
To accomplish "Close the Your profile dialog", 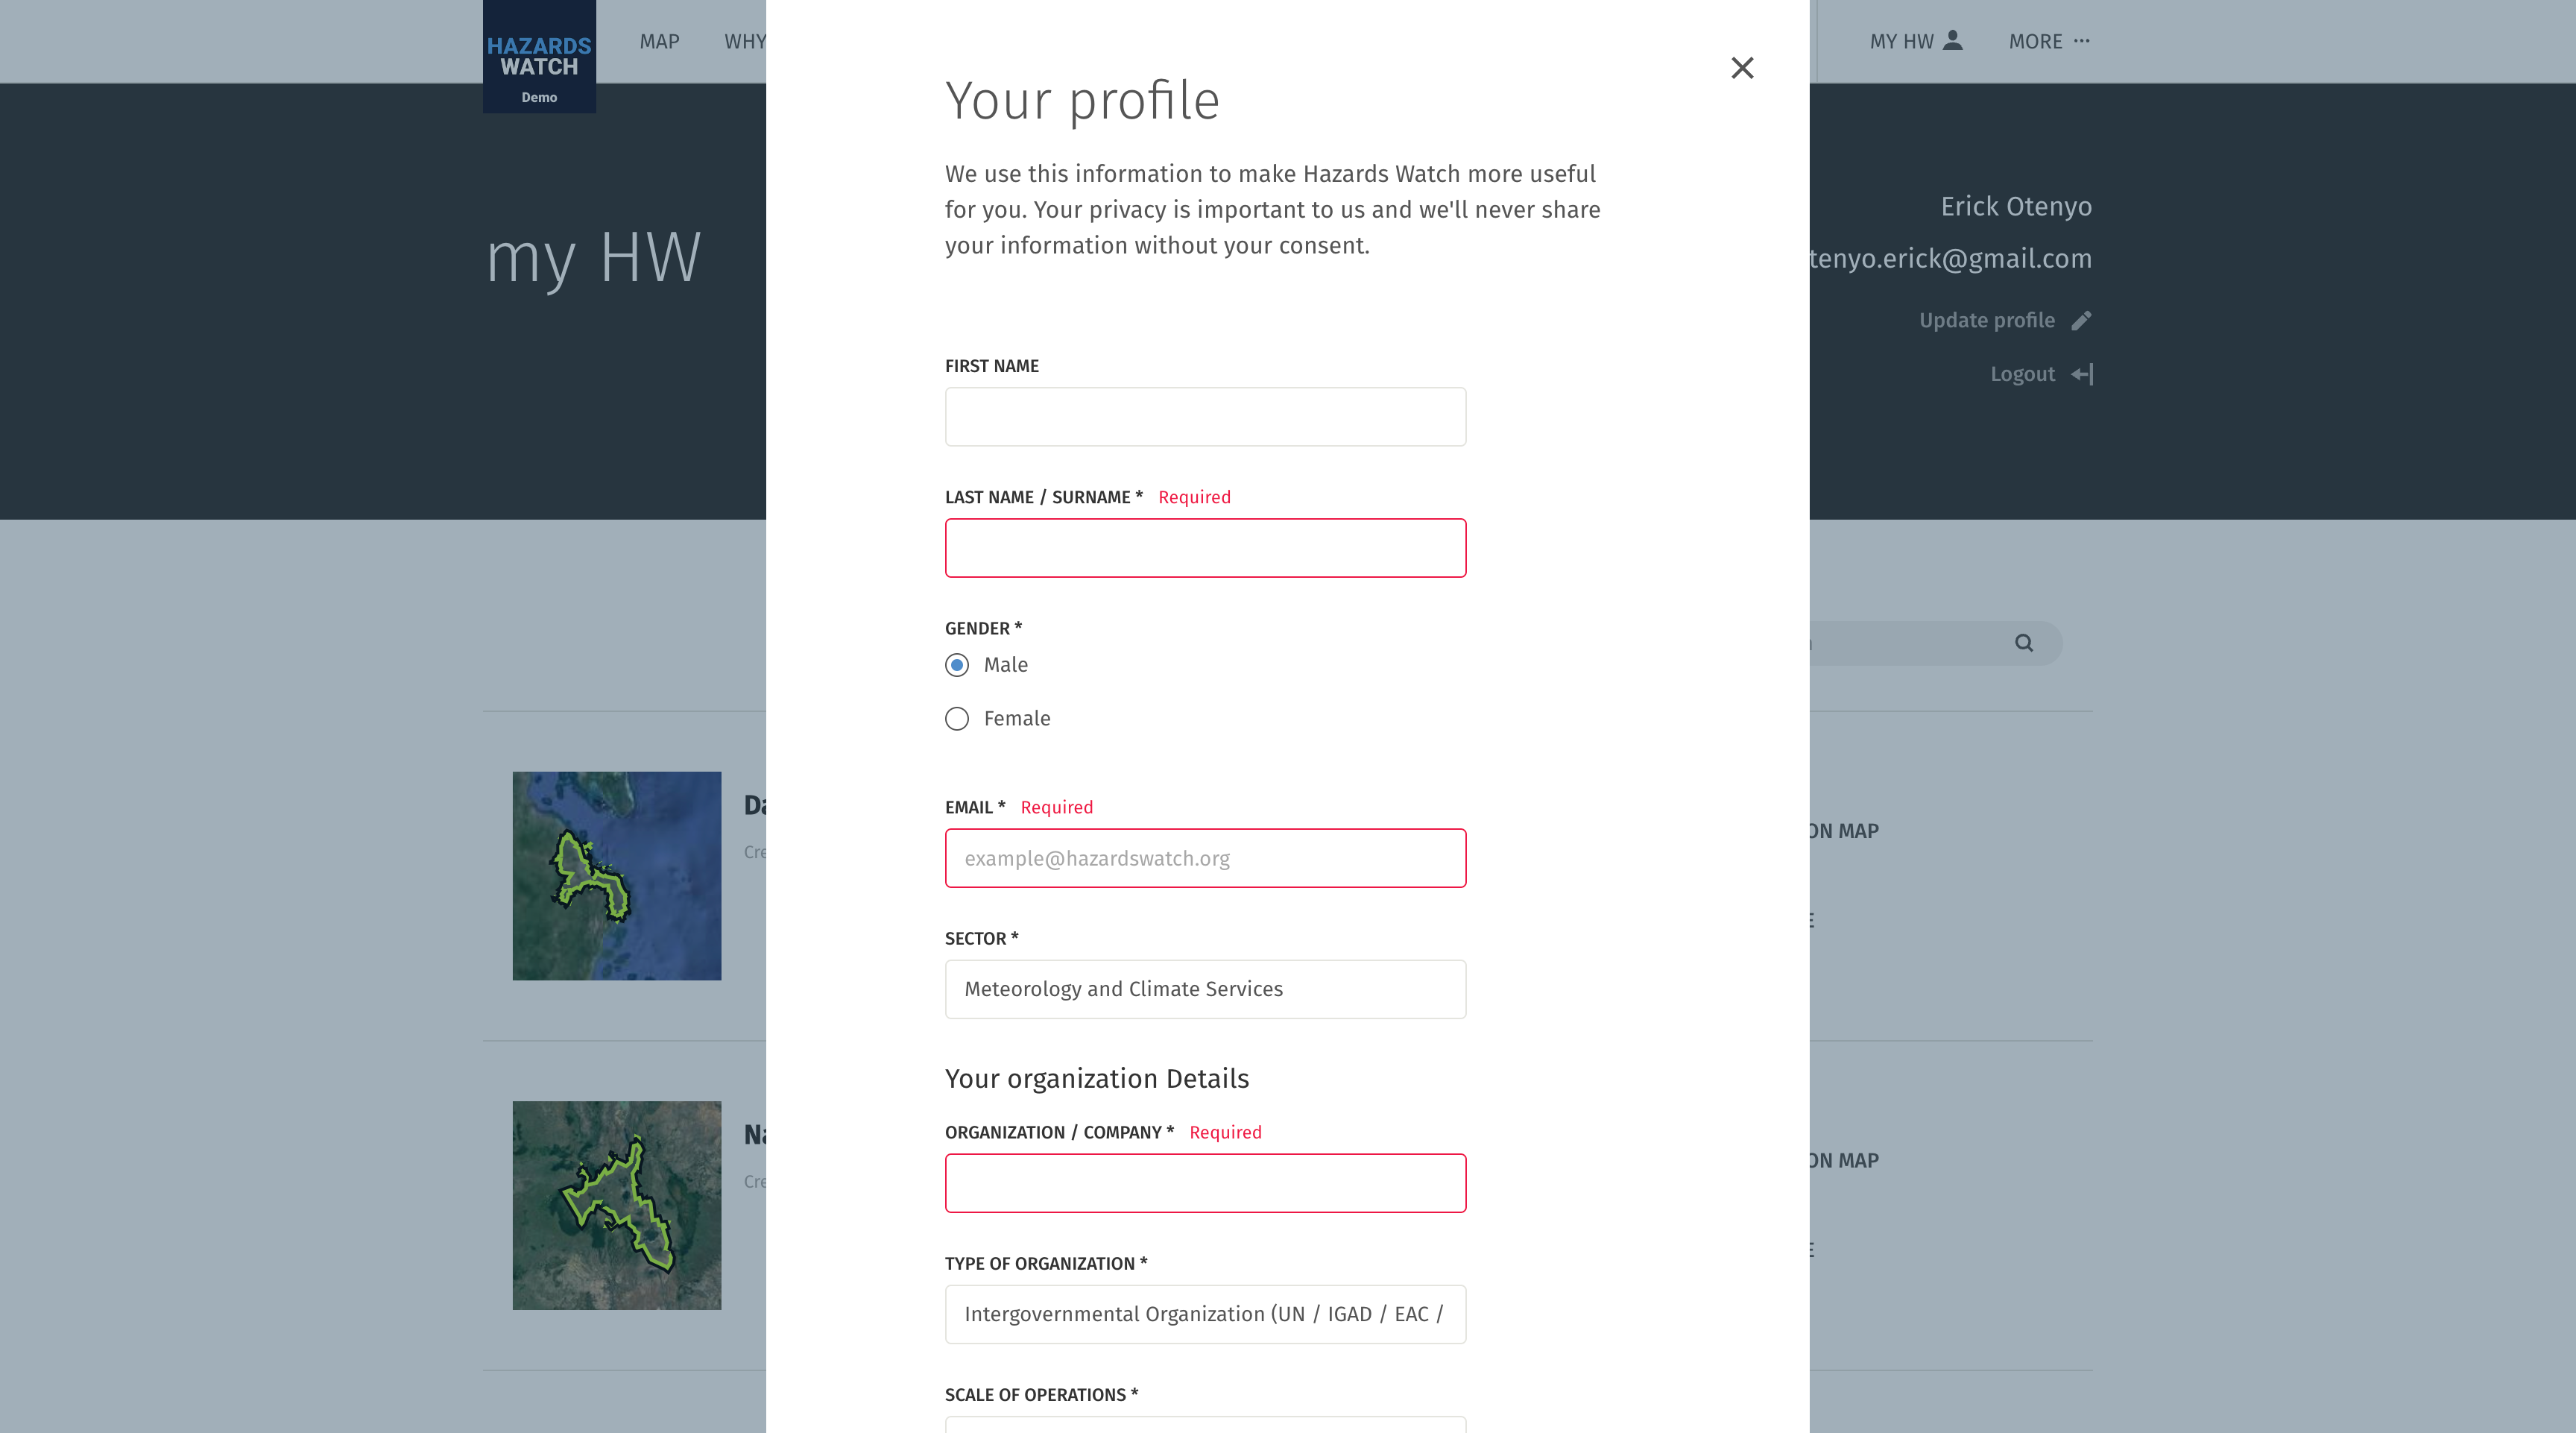I will tap(1742, 68).
